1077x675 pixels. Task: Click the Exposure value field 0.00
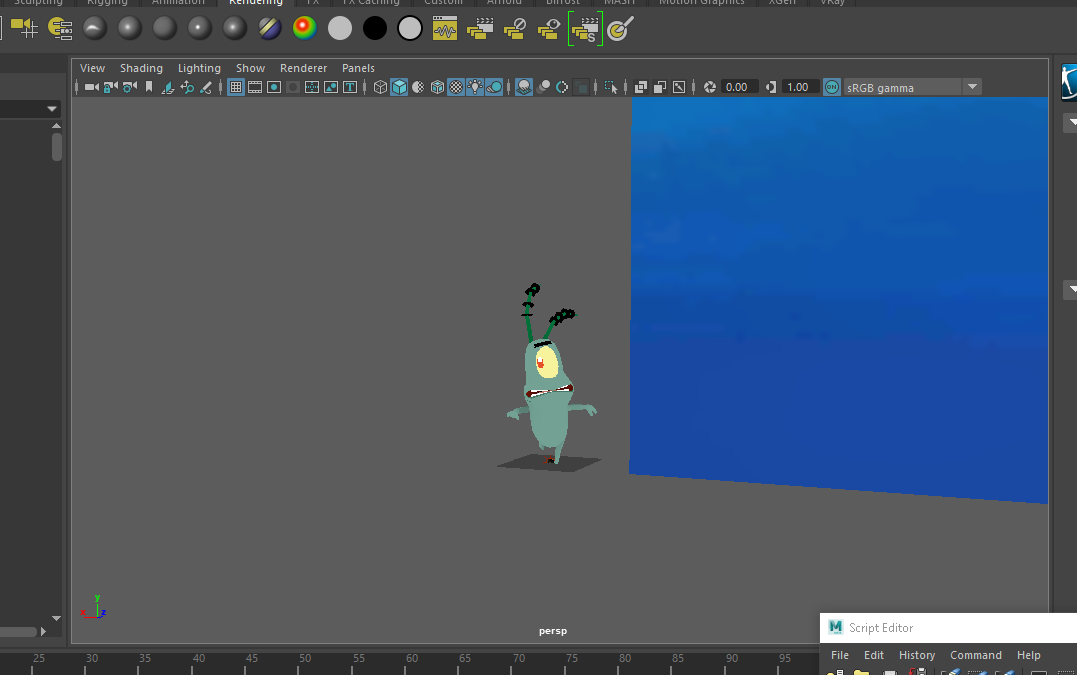coord(738,87)
